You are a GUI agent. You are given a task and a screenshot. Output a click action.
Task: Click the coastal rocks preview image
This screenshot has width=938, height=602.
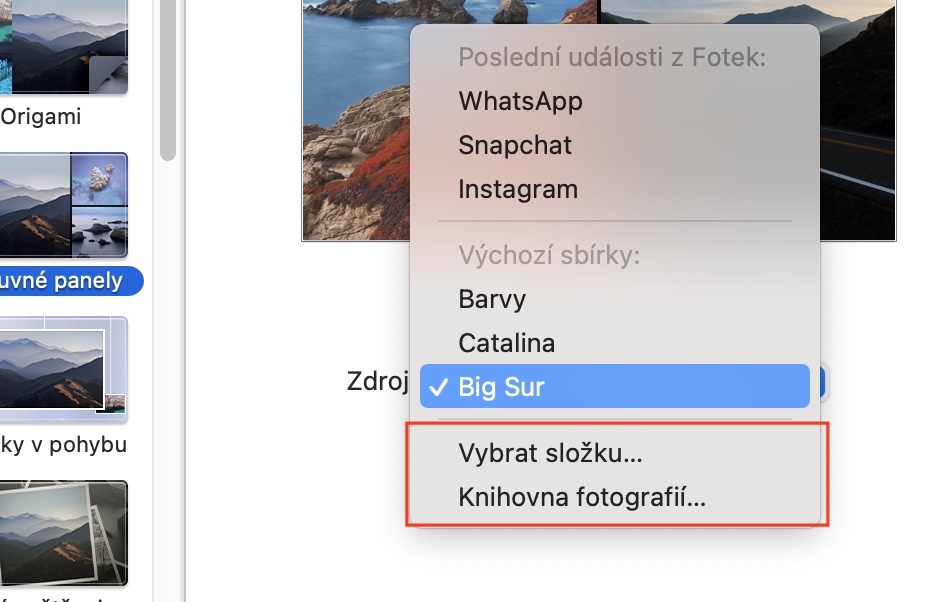pos(357,120)
